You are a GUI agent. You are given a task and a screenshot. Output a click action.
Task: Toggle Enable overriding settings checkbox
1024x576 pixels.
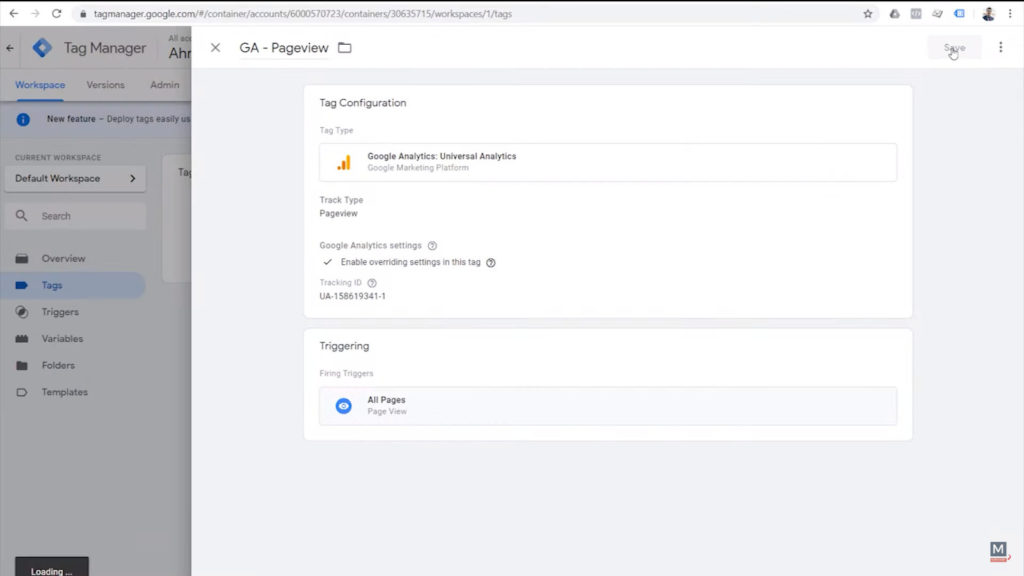327,262
